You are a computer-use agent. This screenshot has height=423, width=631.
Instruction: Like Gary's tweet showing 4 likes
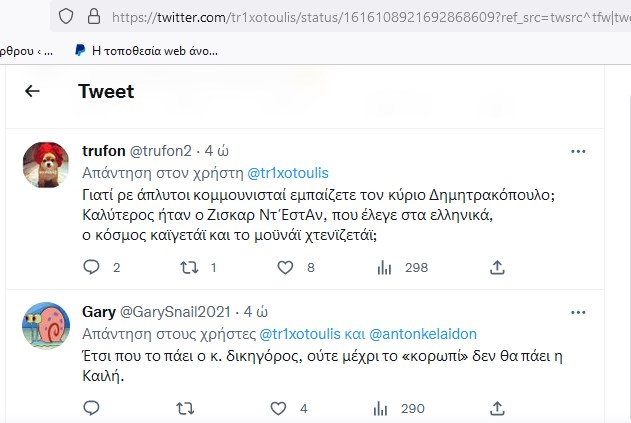278,409
